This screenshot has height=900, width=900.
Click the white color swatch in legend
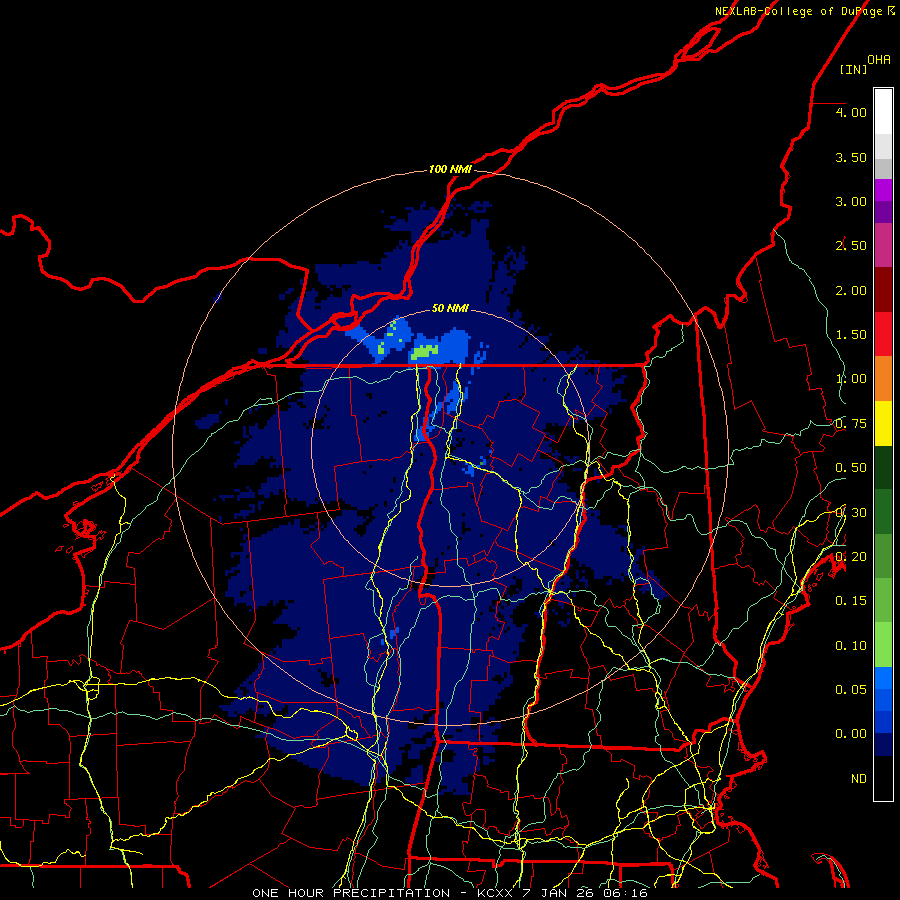coord(883,112)
